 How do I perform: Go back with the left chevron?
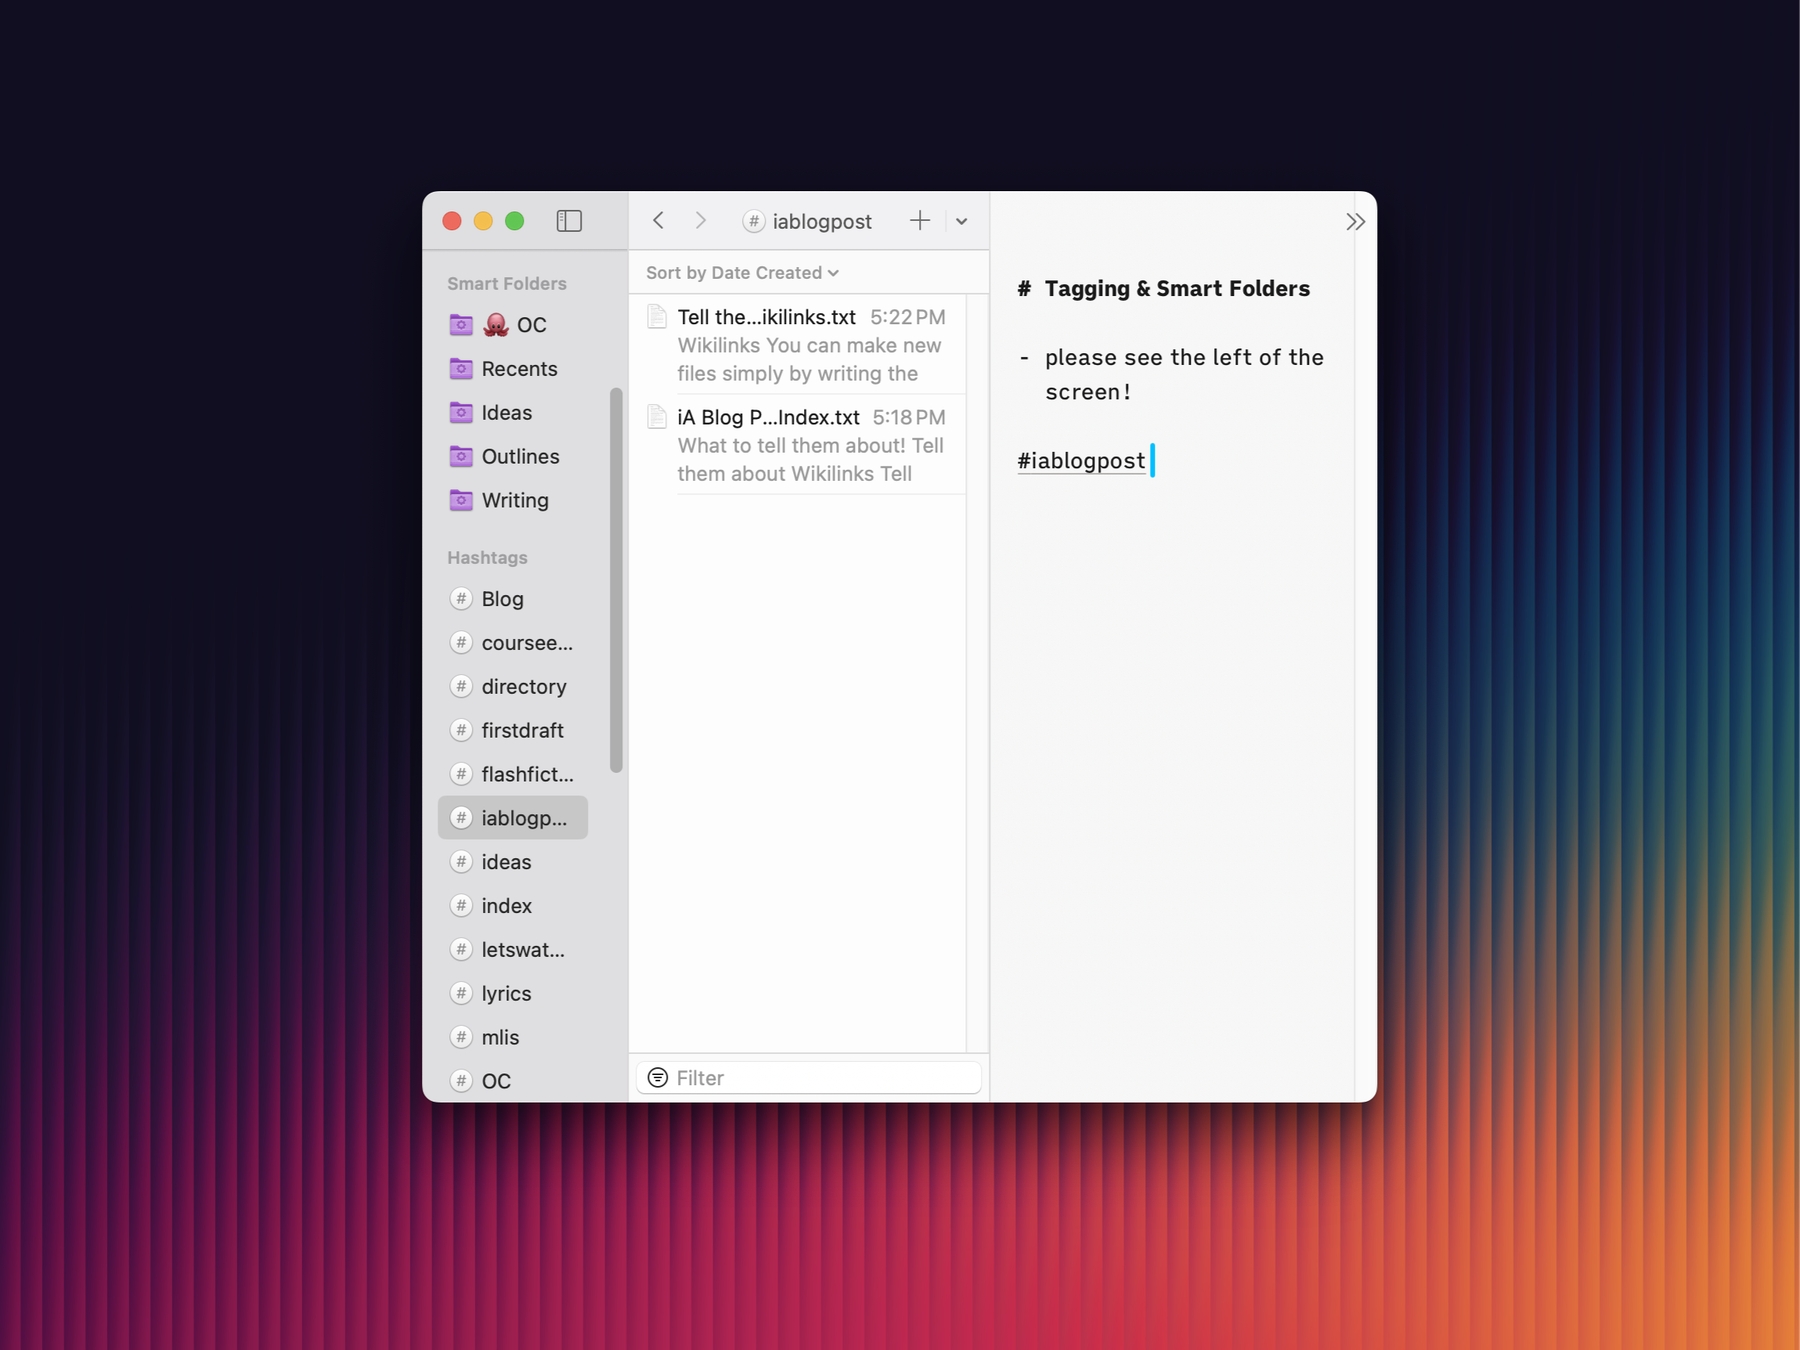point(658,221)
